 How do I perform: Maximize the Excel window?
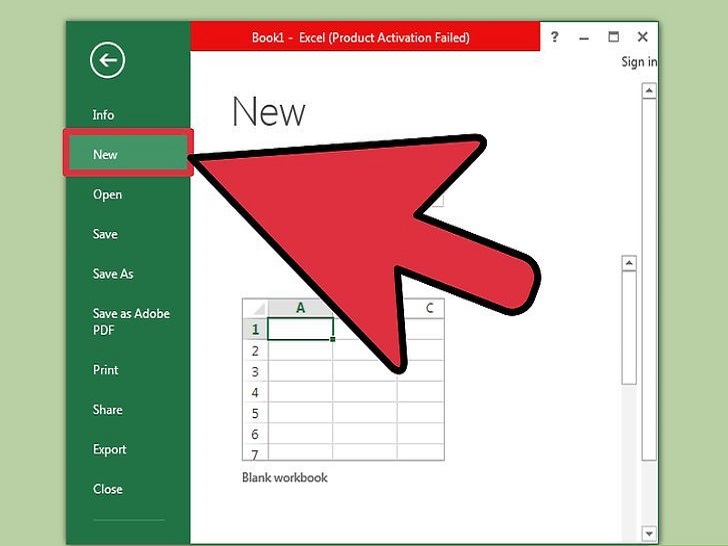(614, 37)
